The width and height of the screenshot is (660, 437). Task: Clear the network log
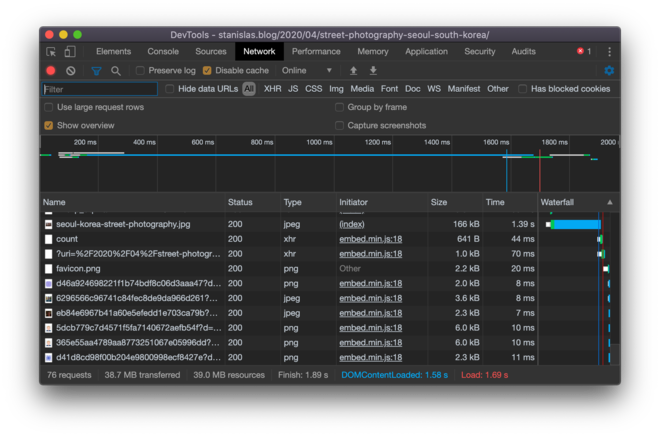[x=71, y=71]
